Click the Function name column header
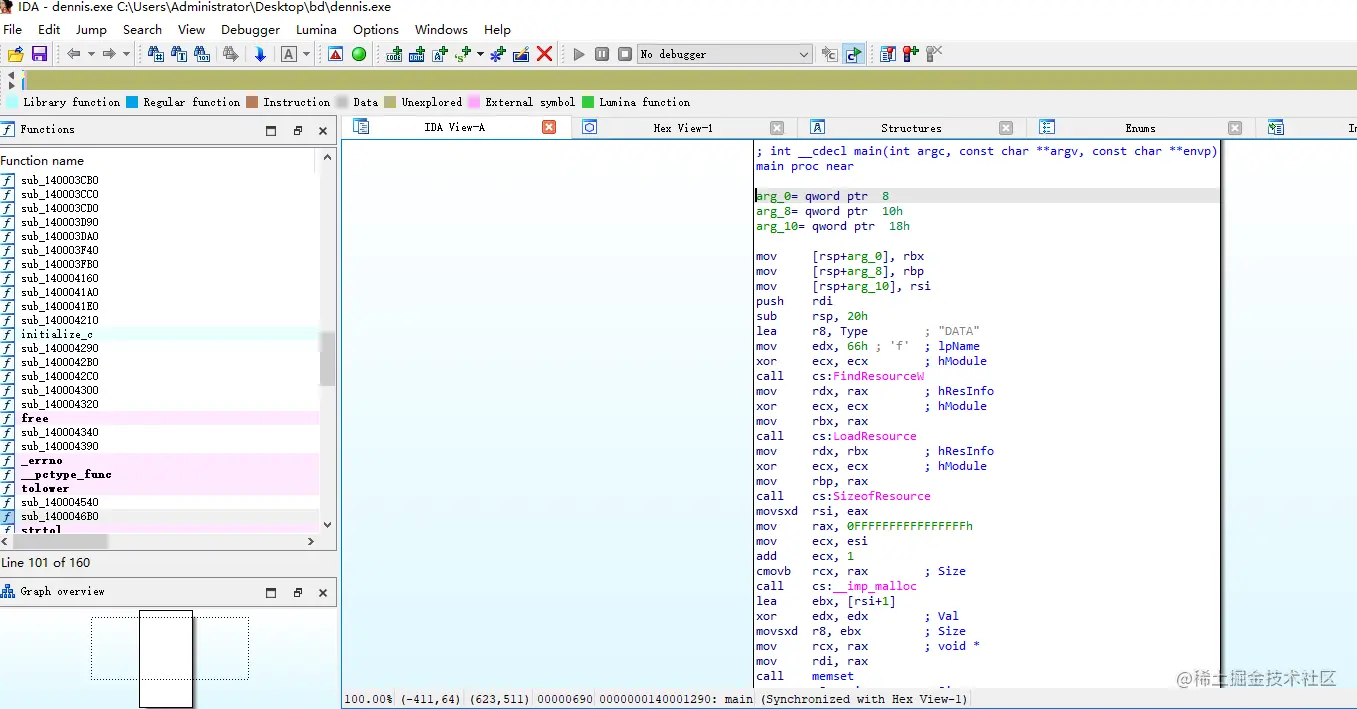Screen dimensions: 1357x709 point(42,160)
